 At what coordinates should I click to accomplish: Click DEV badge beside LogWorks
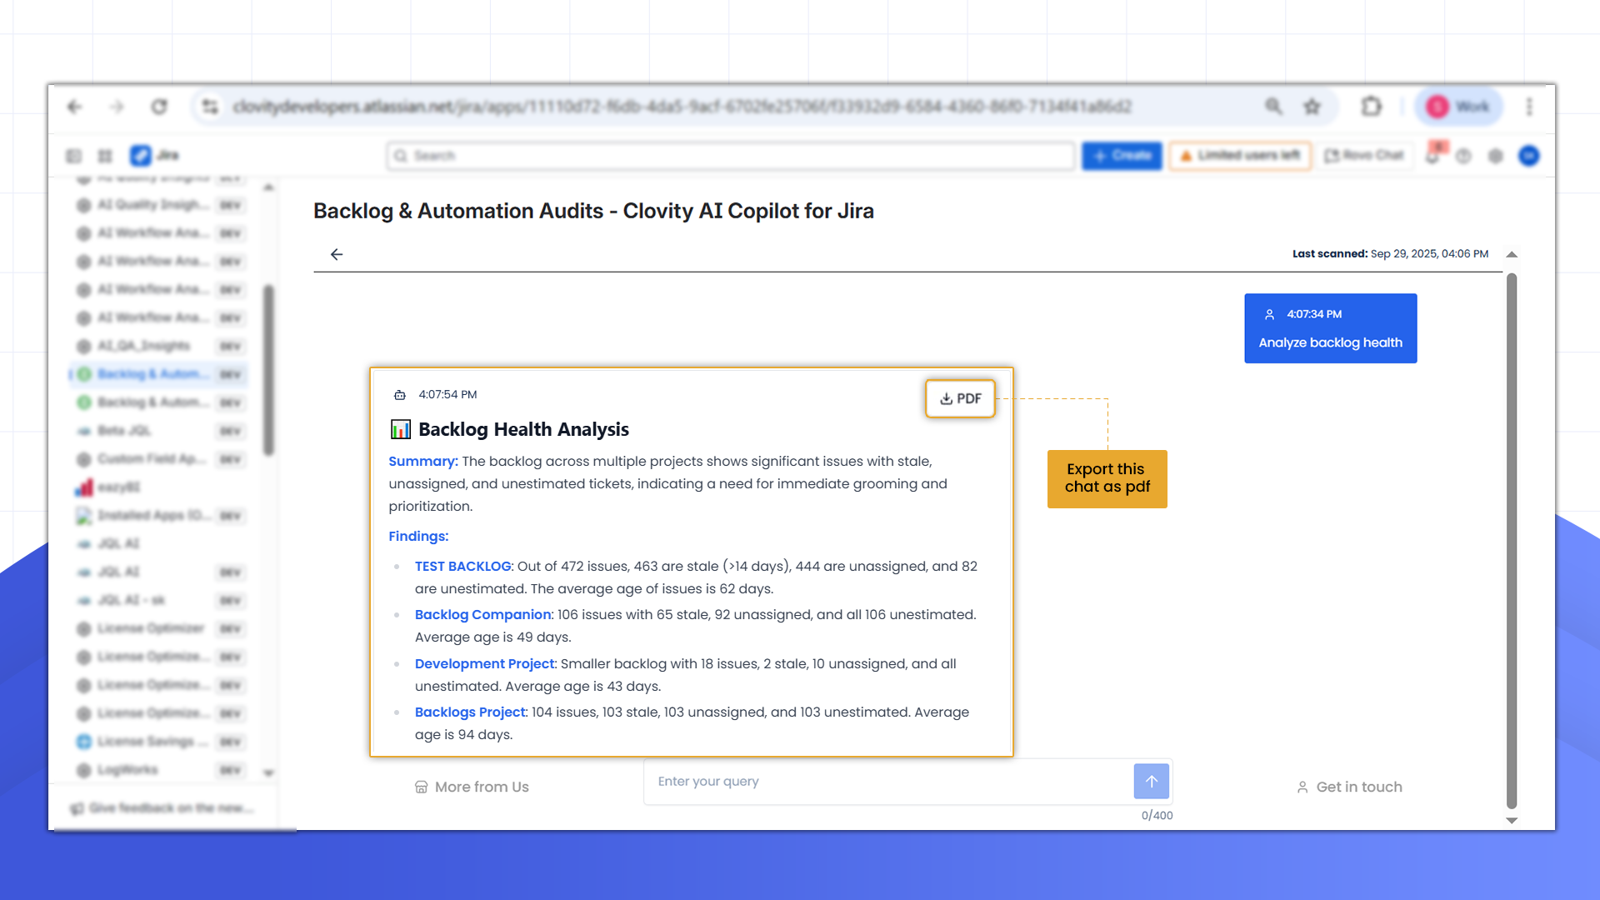click(x=231, y=770)
